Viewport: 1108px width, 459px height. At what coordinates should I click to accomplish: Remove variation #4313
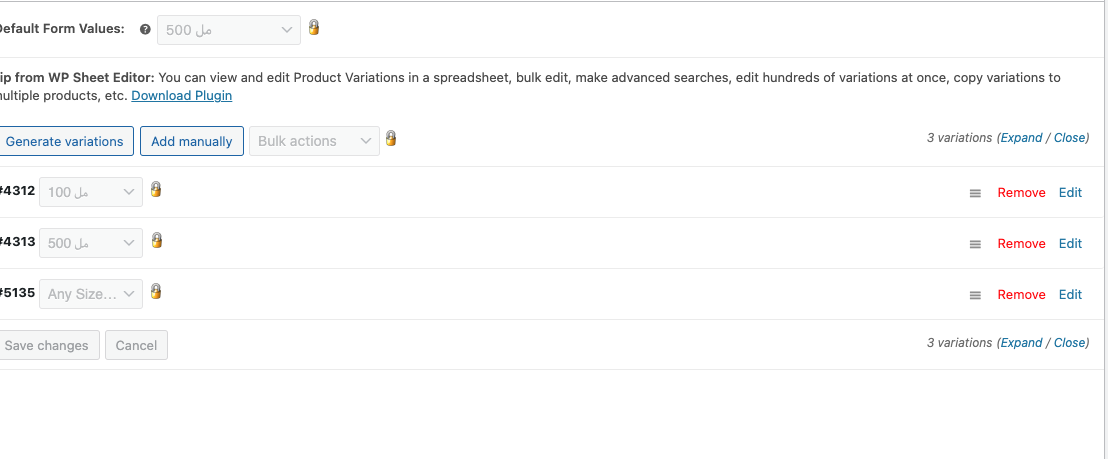(1021, 244)
